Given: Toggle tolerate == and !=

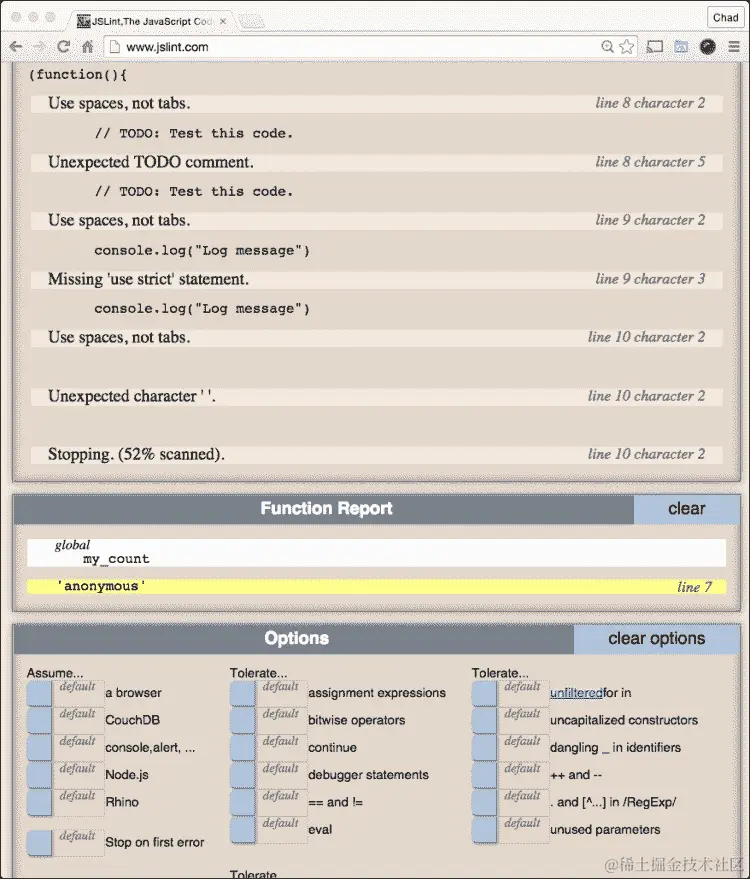Looking at the screenshot, I should pos(243,803).
